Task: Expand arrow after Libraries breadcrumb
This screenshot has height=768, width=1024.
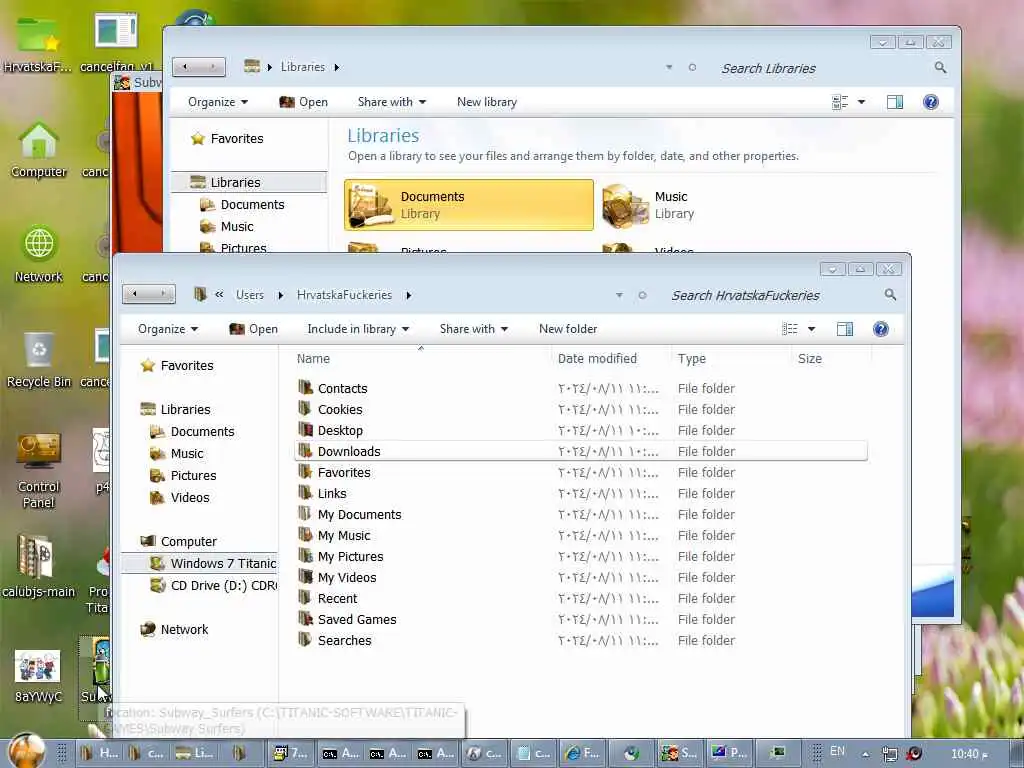Action: point(336,67)
